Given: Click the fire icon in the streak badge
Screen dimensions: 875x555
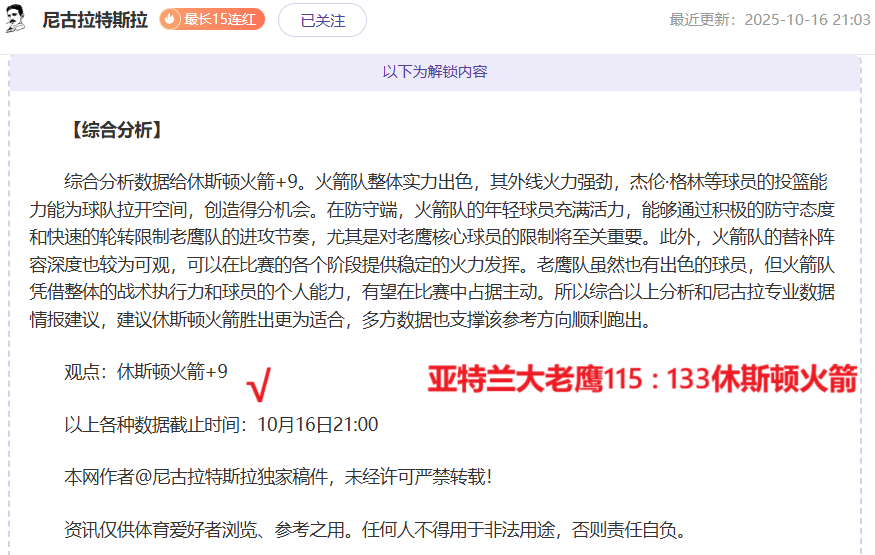Looking at the screenshot, I should point(171,19).
